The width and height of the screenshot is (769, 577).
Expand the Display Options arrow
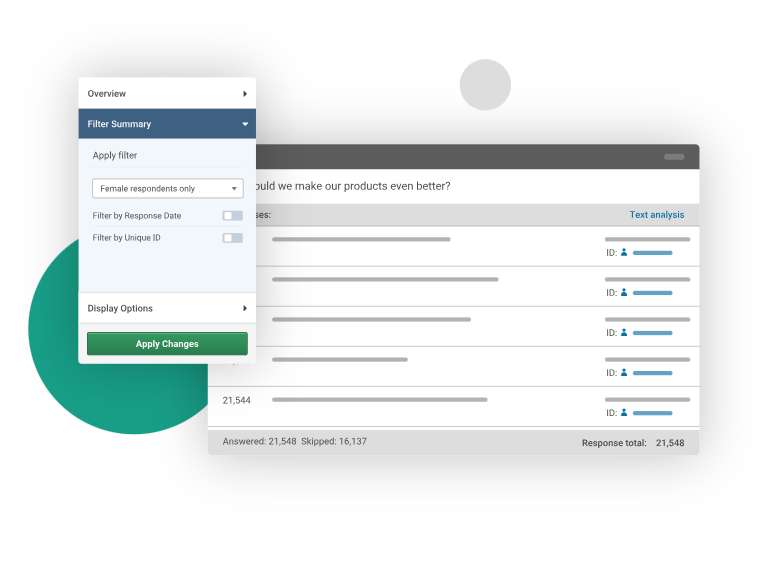tap(245, 309)
